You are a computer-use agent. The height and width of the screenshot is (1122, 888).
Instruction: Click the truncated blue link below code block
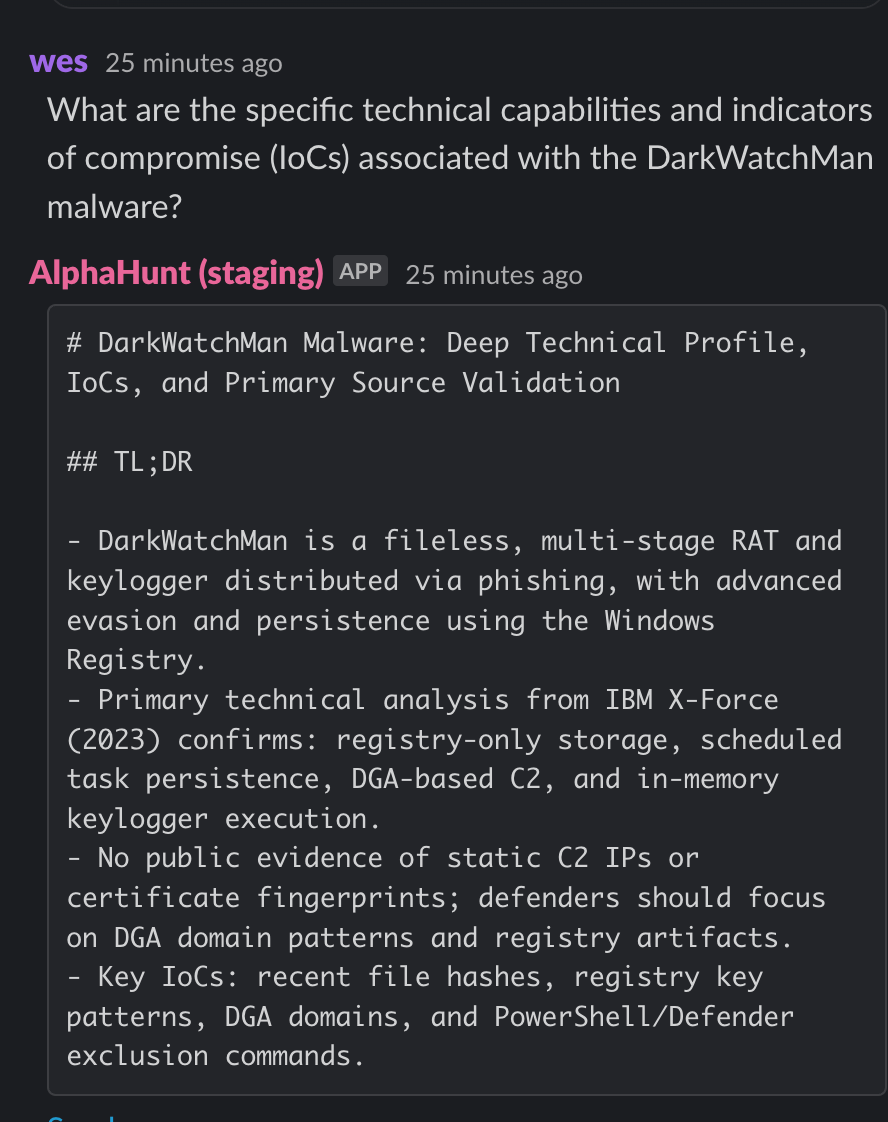81,1116
